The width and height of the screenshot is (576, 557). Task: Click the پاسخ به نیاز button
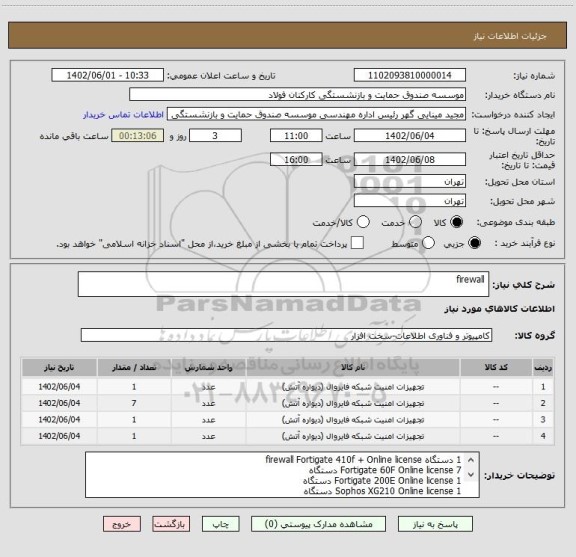(x=435, y=524)
